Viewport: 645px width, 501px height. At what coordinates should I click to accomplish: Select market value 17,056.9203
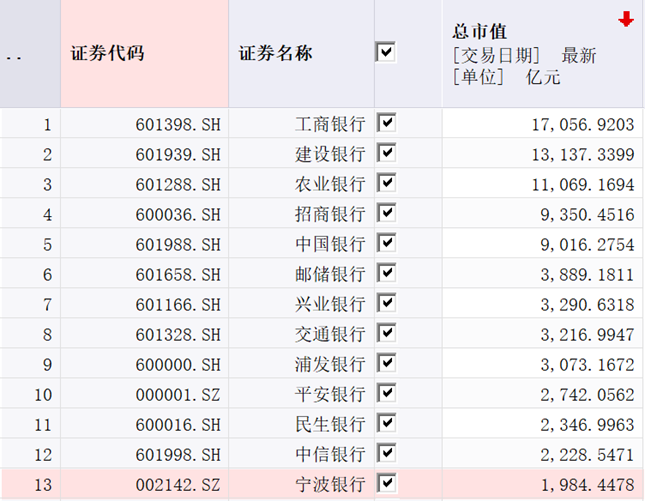tap(542, 124)
